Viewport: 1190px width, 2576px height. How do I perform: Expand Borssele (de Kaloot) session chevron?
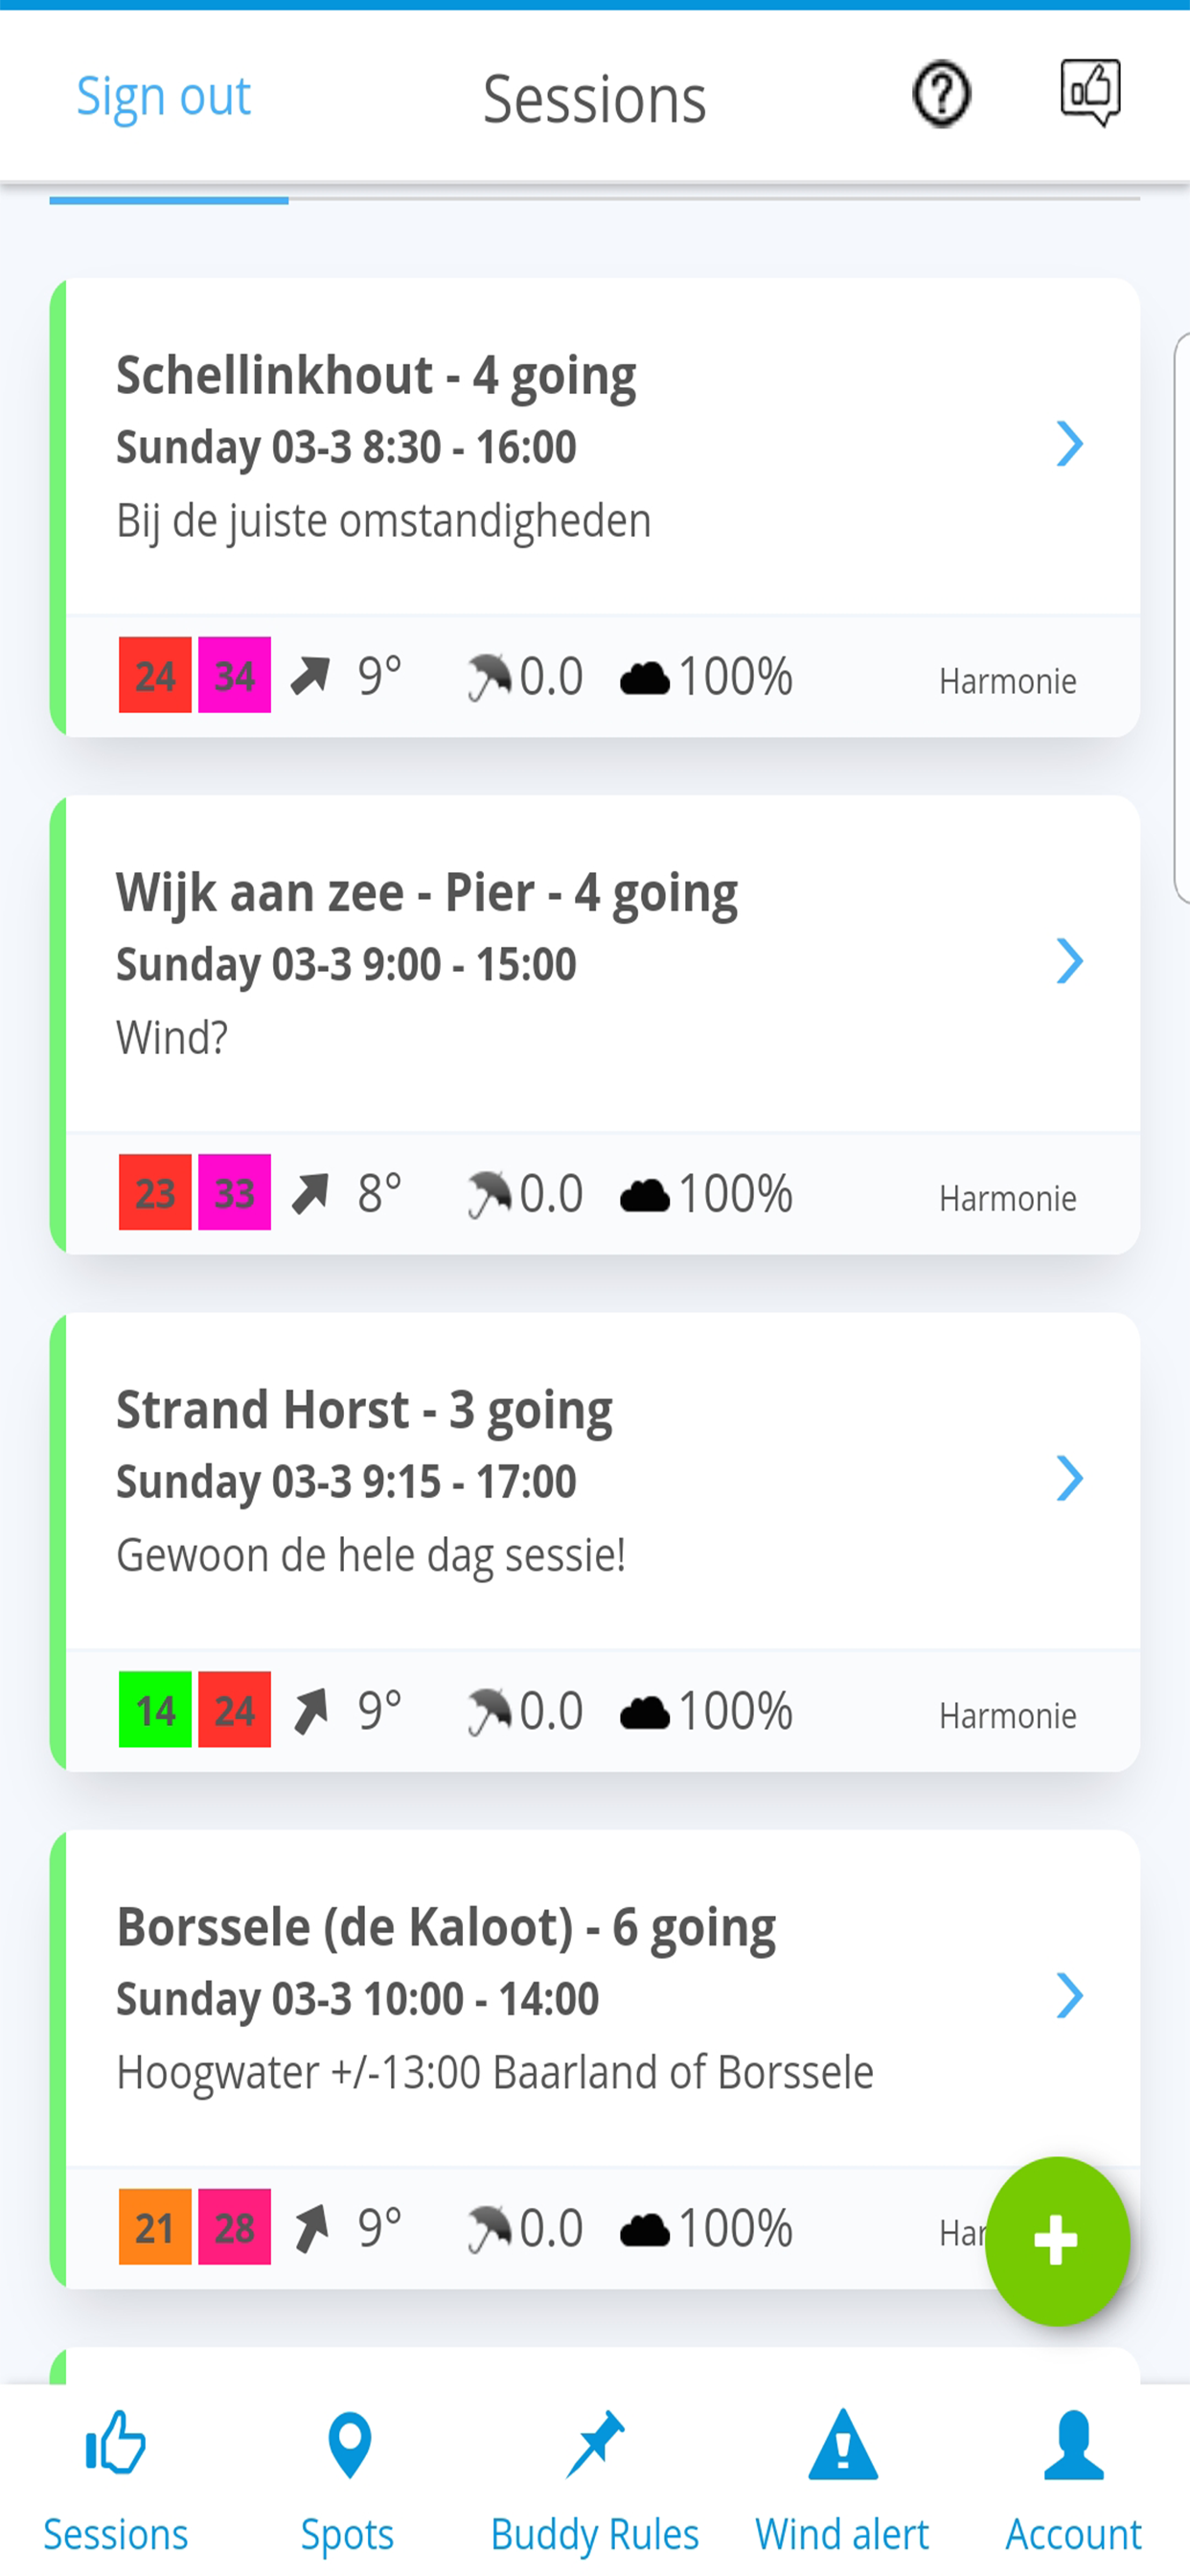[1069, 1995]
